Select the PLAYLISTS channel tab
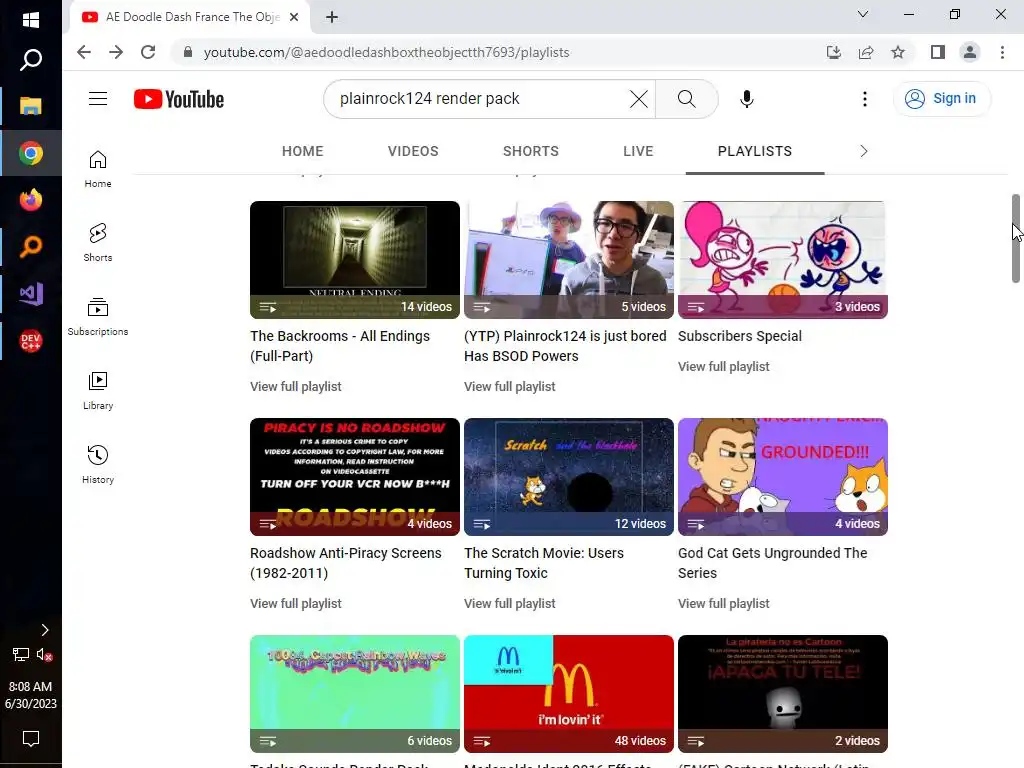Viewport: 1024px width, 768px height. (755, 152)
